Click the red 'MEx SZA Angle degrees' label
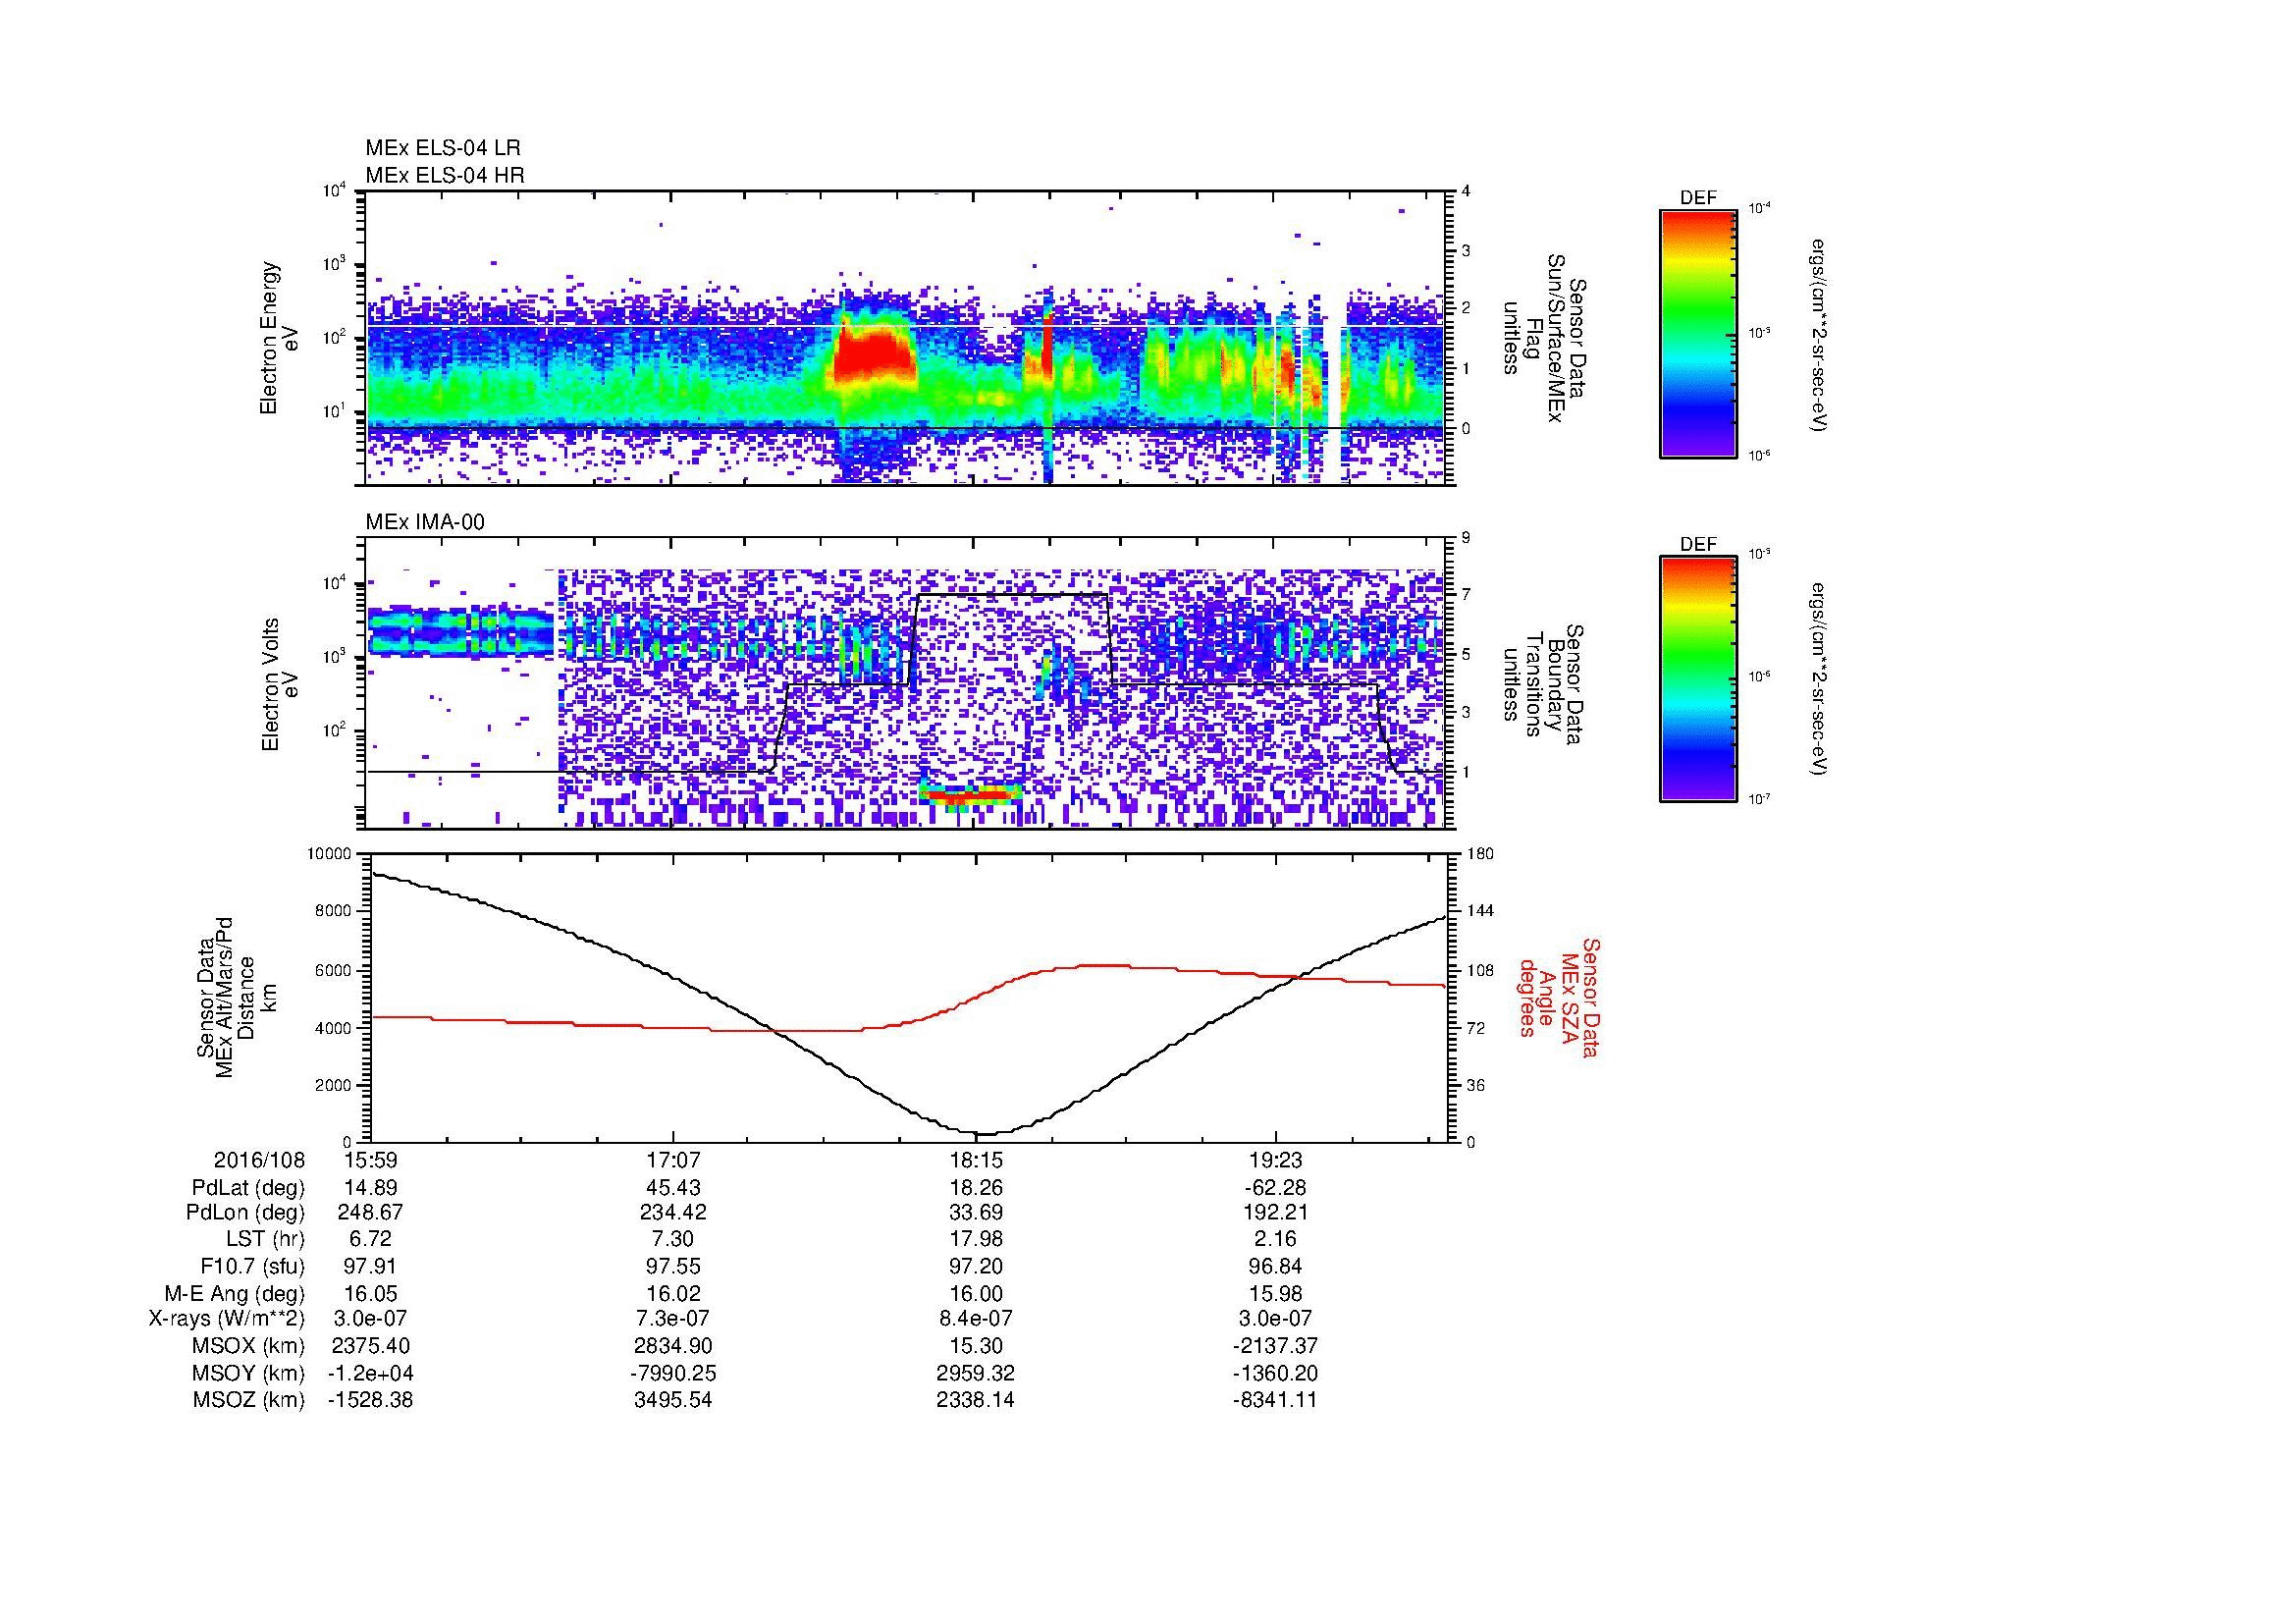2296x1623 pixels. [x=1559, y=997]
